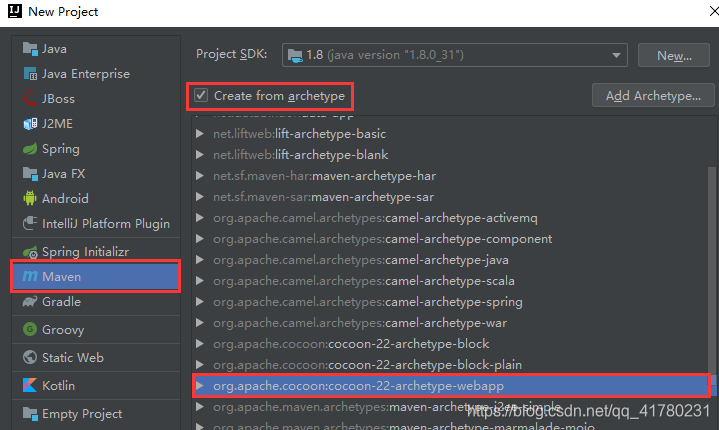Click the Static Web globe icon
The width and height of the screenshot is (719, 430).
[30, 358]
